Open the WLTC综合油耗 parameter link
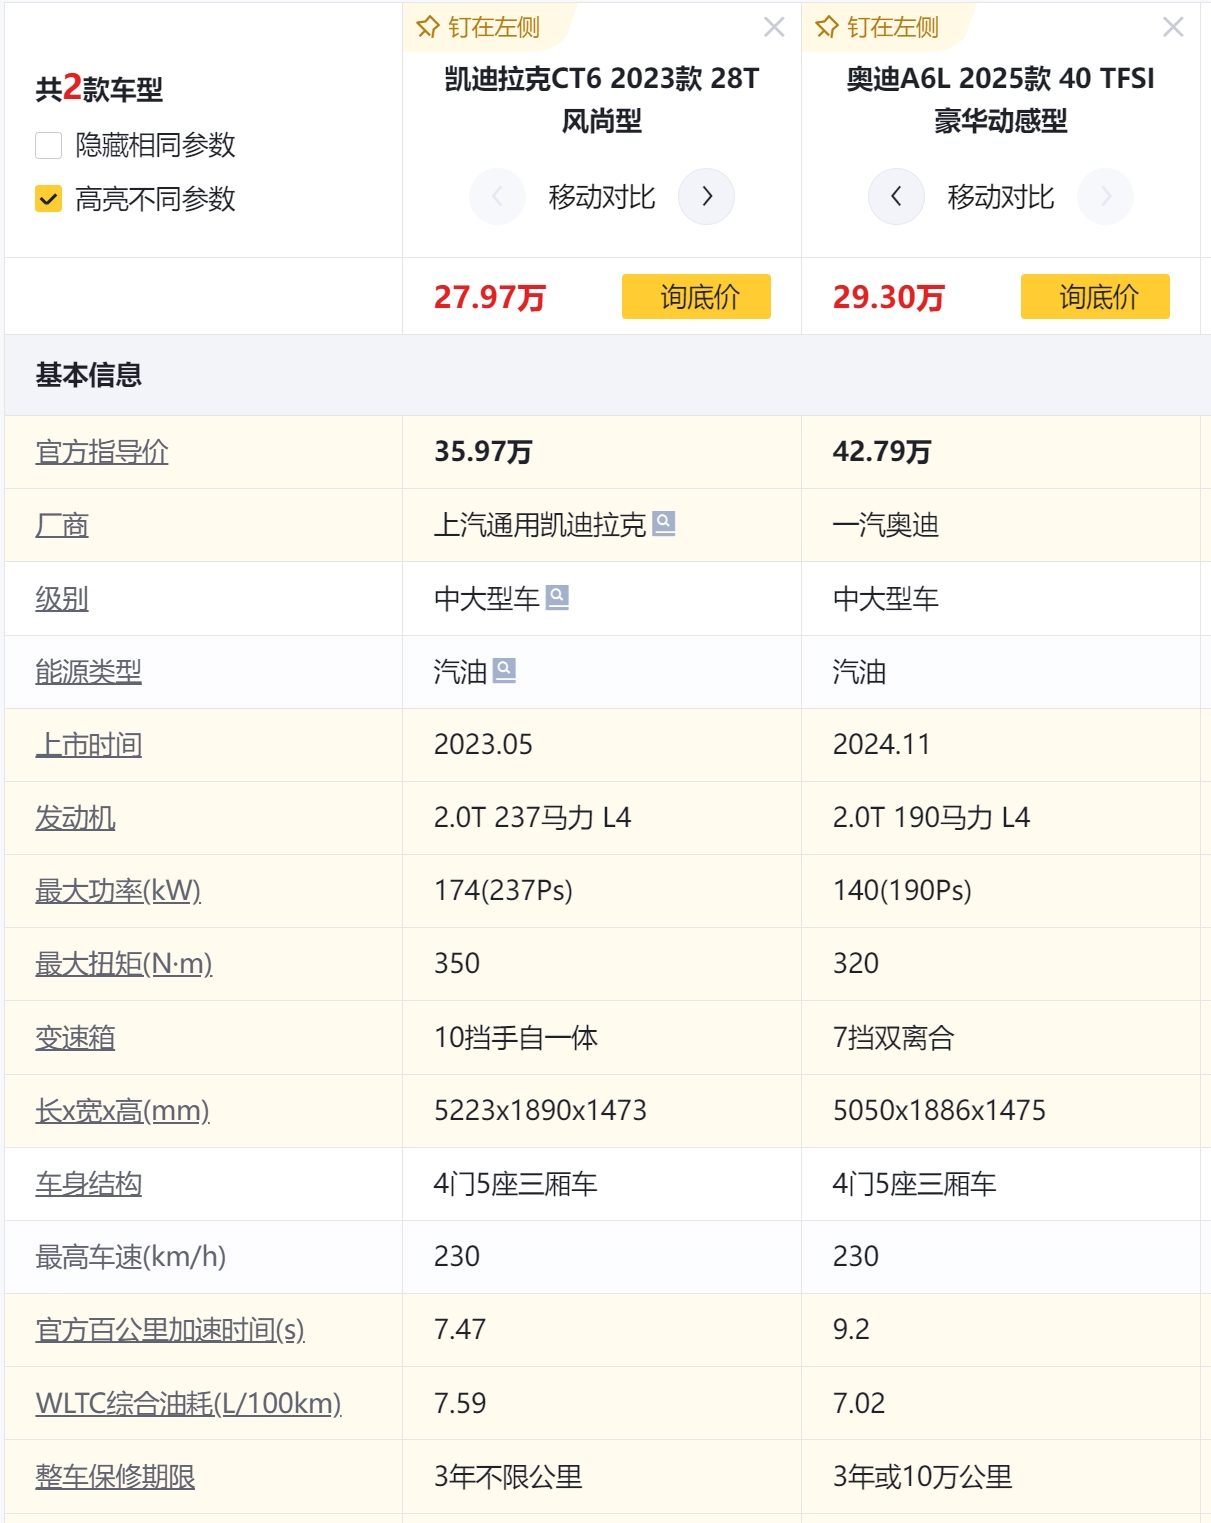The image size is (1211, 1523). 188,1403
